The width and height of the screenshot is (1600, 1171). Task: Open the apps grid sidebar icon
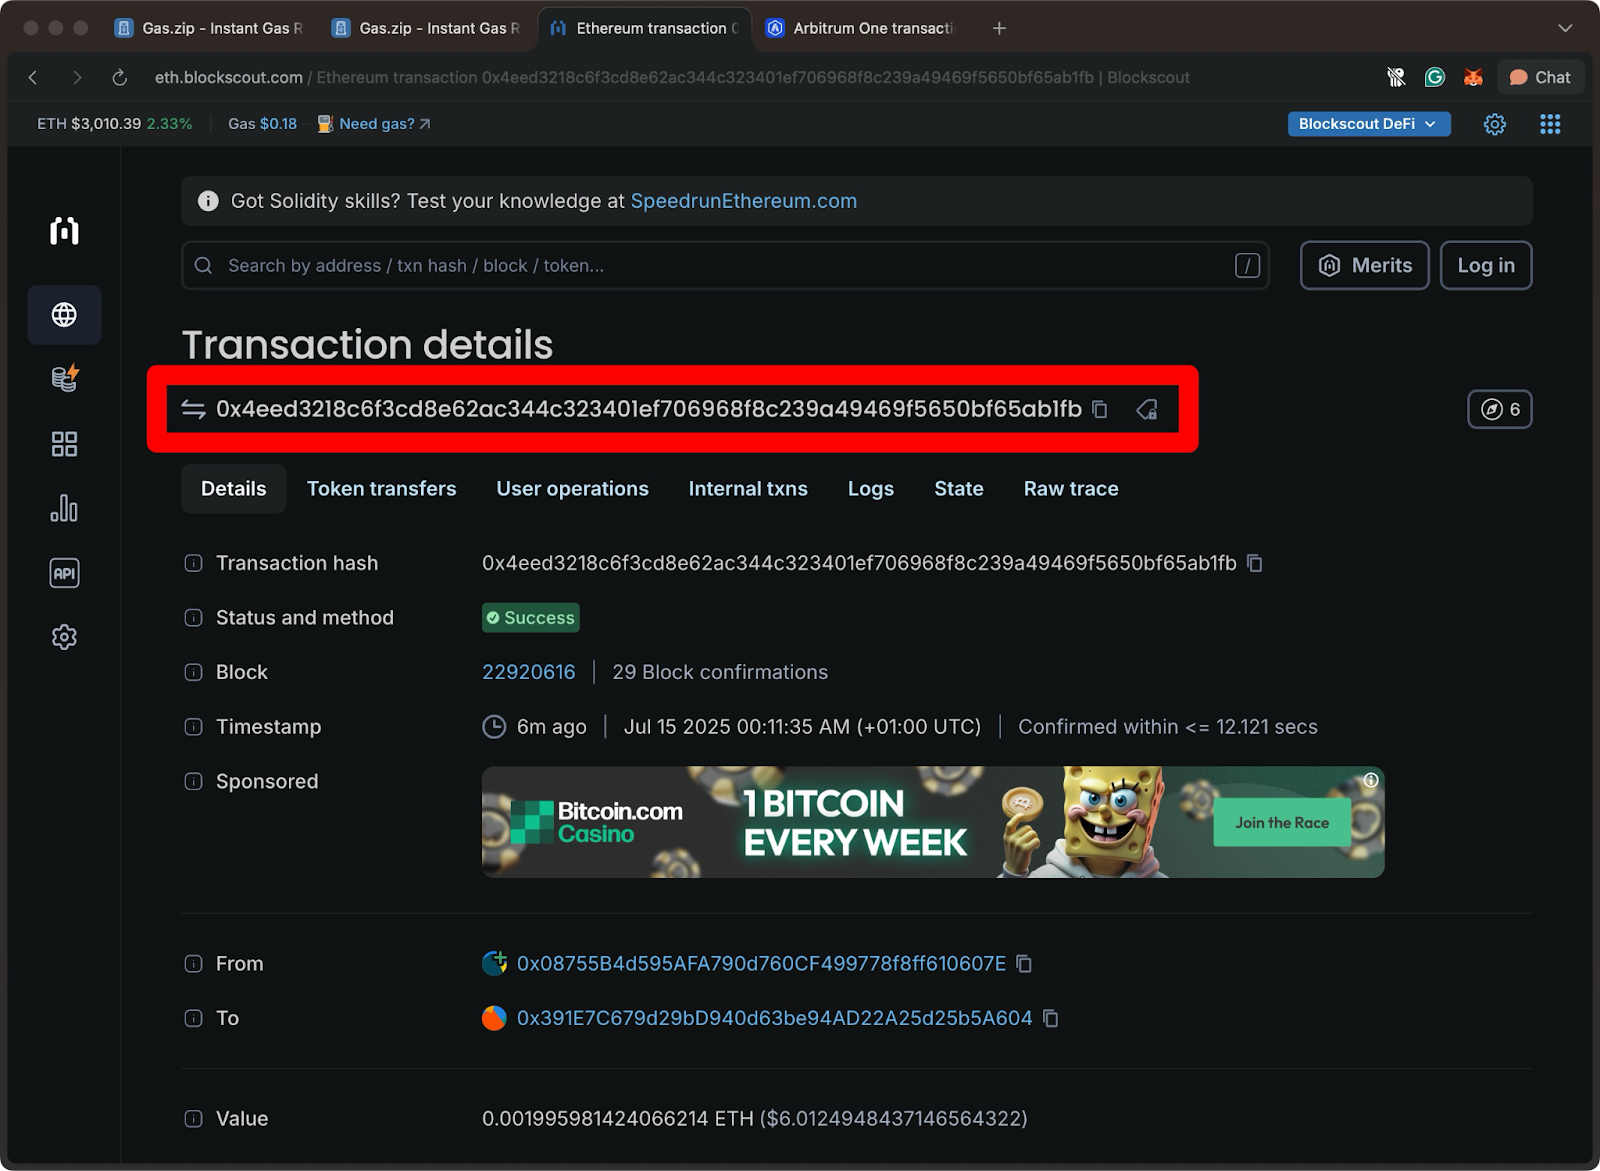[64, 444]
